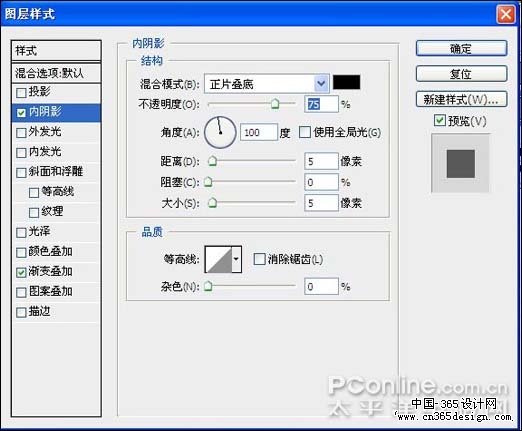Click the style preview square thumbnail
Viewport: 522px width, 431px height.
point(460,163)
